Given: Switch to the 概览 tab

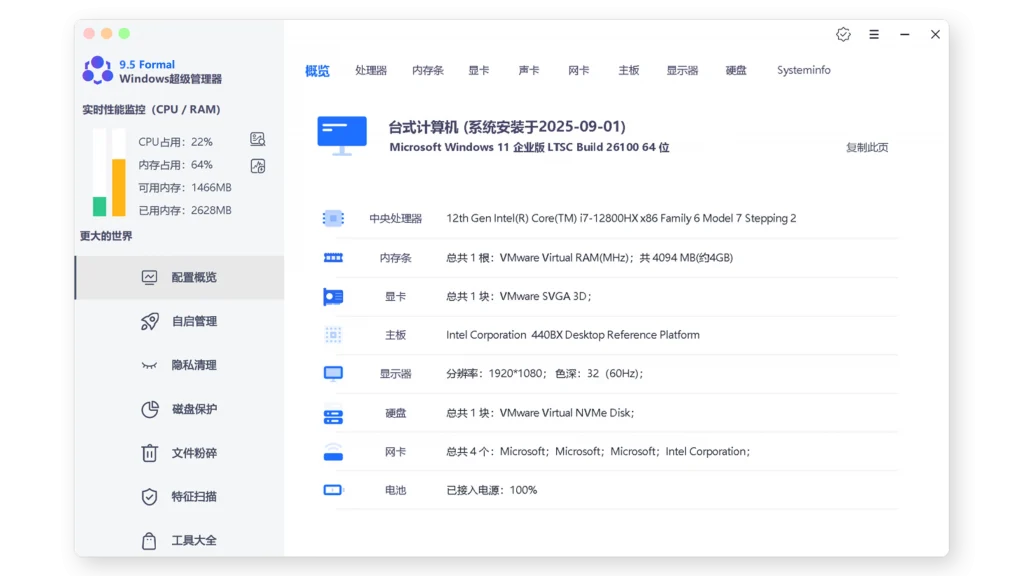Looking at the screenshot, I should 317,71.
